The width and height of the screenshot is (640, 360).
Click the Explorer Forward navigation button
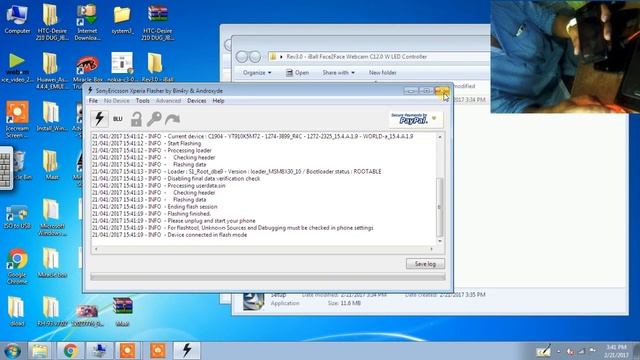pos(255,57)
